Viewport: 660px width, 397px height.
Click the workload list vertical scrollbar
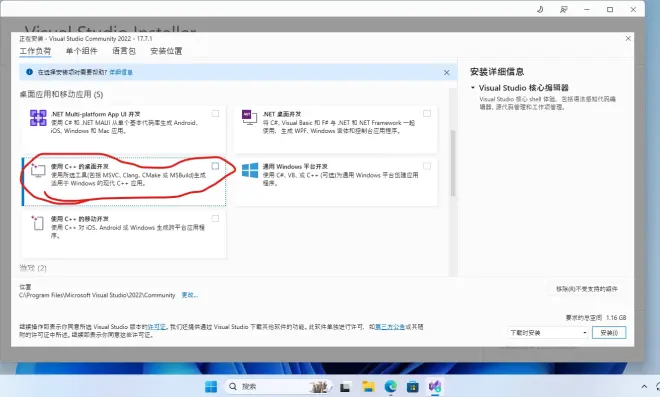[x=453, y=163]
